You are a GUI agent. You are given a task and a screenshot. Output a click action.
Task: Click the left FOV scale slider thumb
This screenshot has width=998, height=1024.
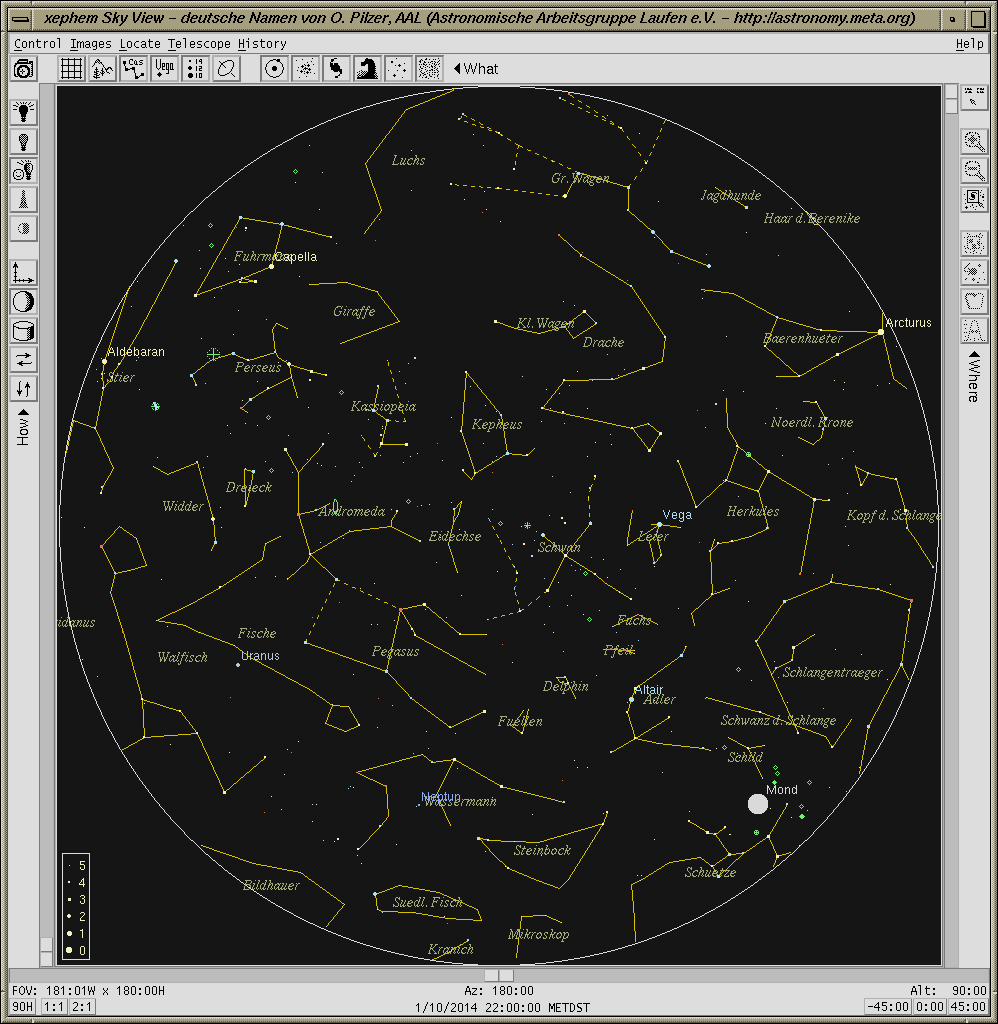click(46, 952)
